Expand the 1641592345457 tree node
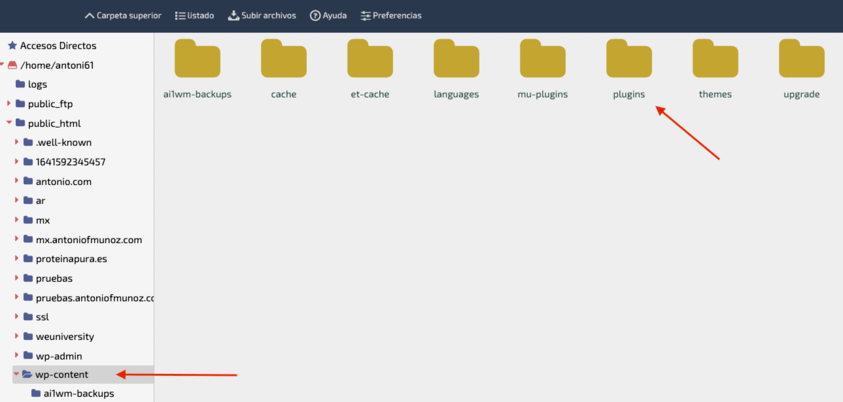 (x=16, y=161)
